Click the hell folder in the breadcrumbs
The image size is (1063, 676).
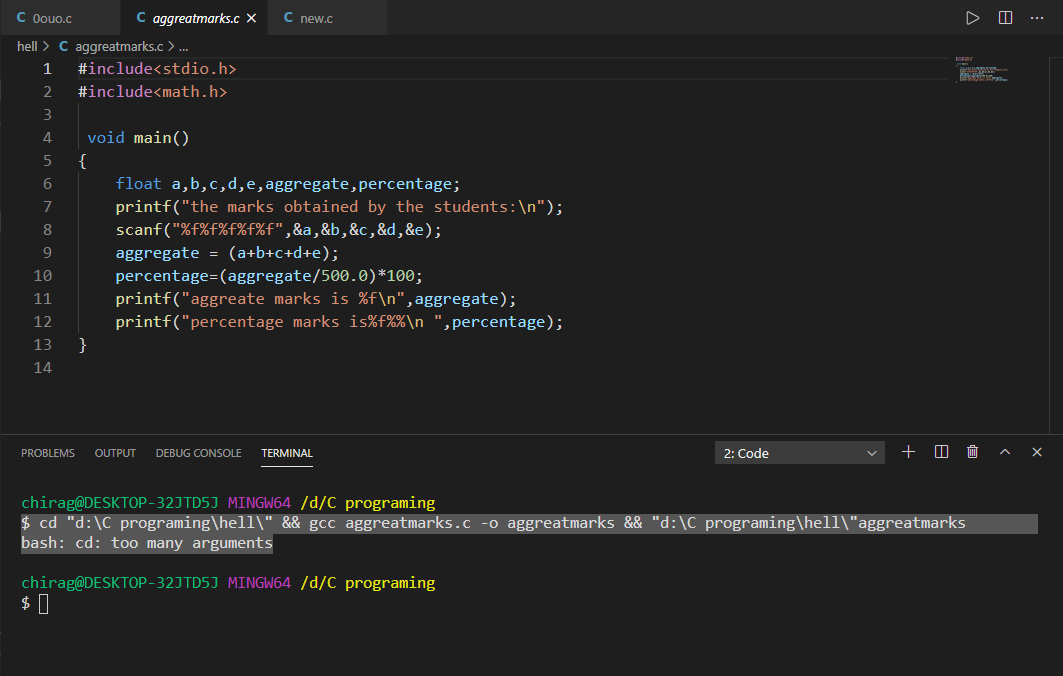coord(27,45)
